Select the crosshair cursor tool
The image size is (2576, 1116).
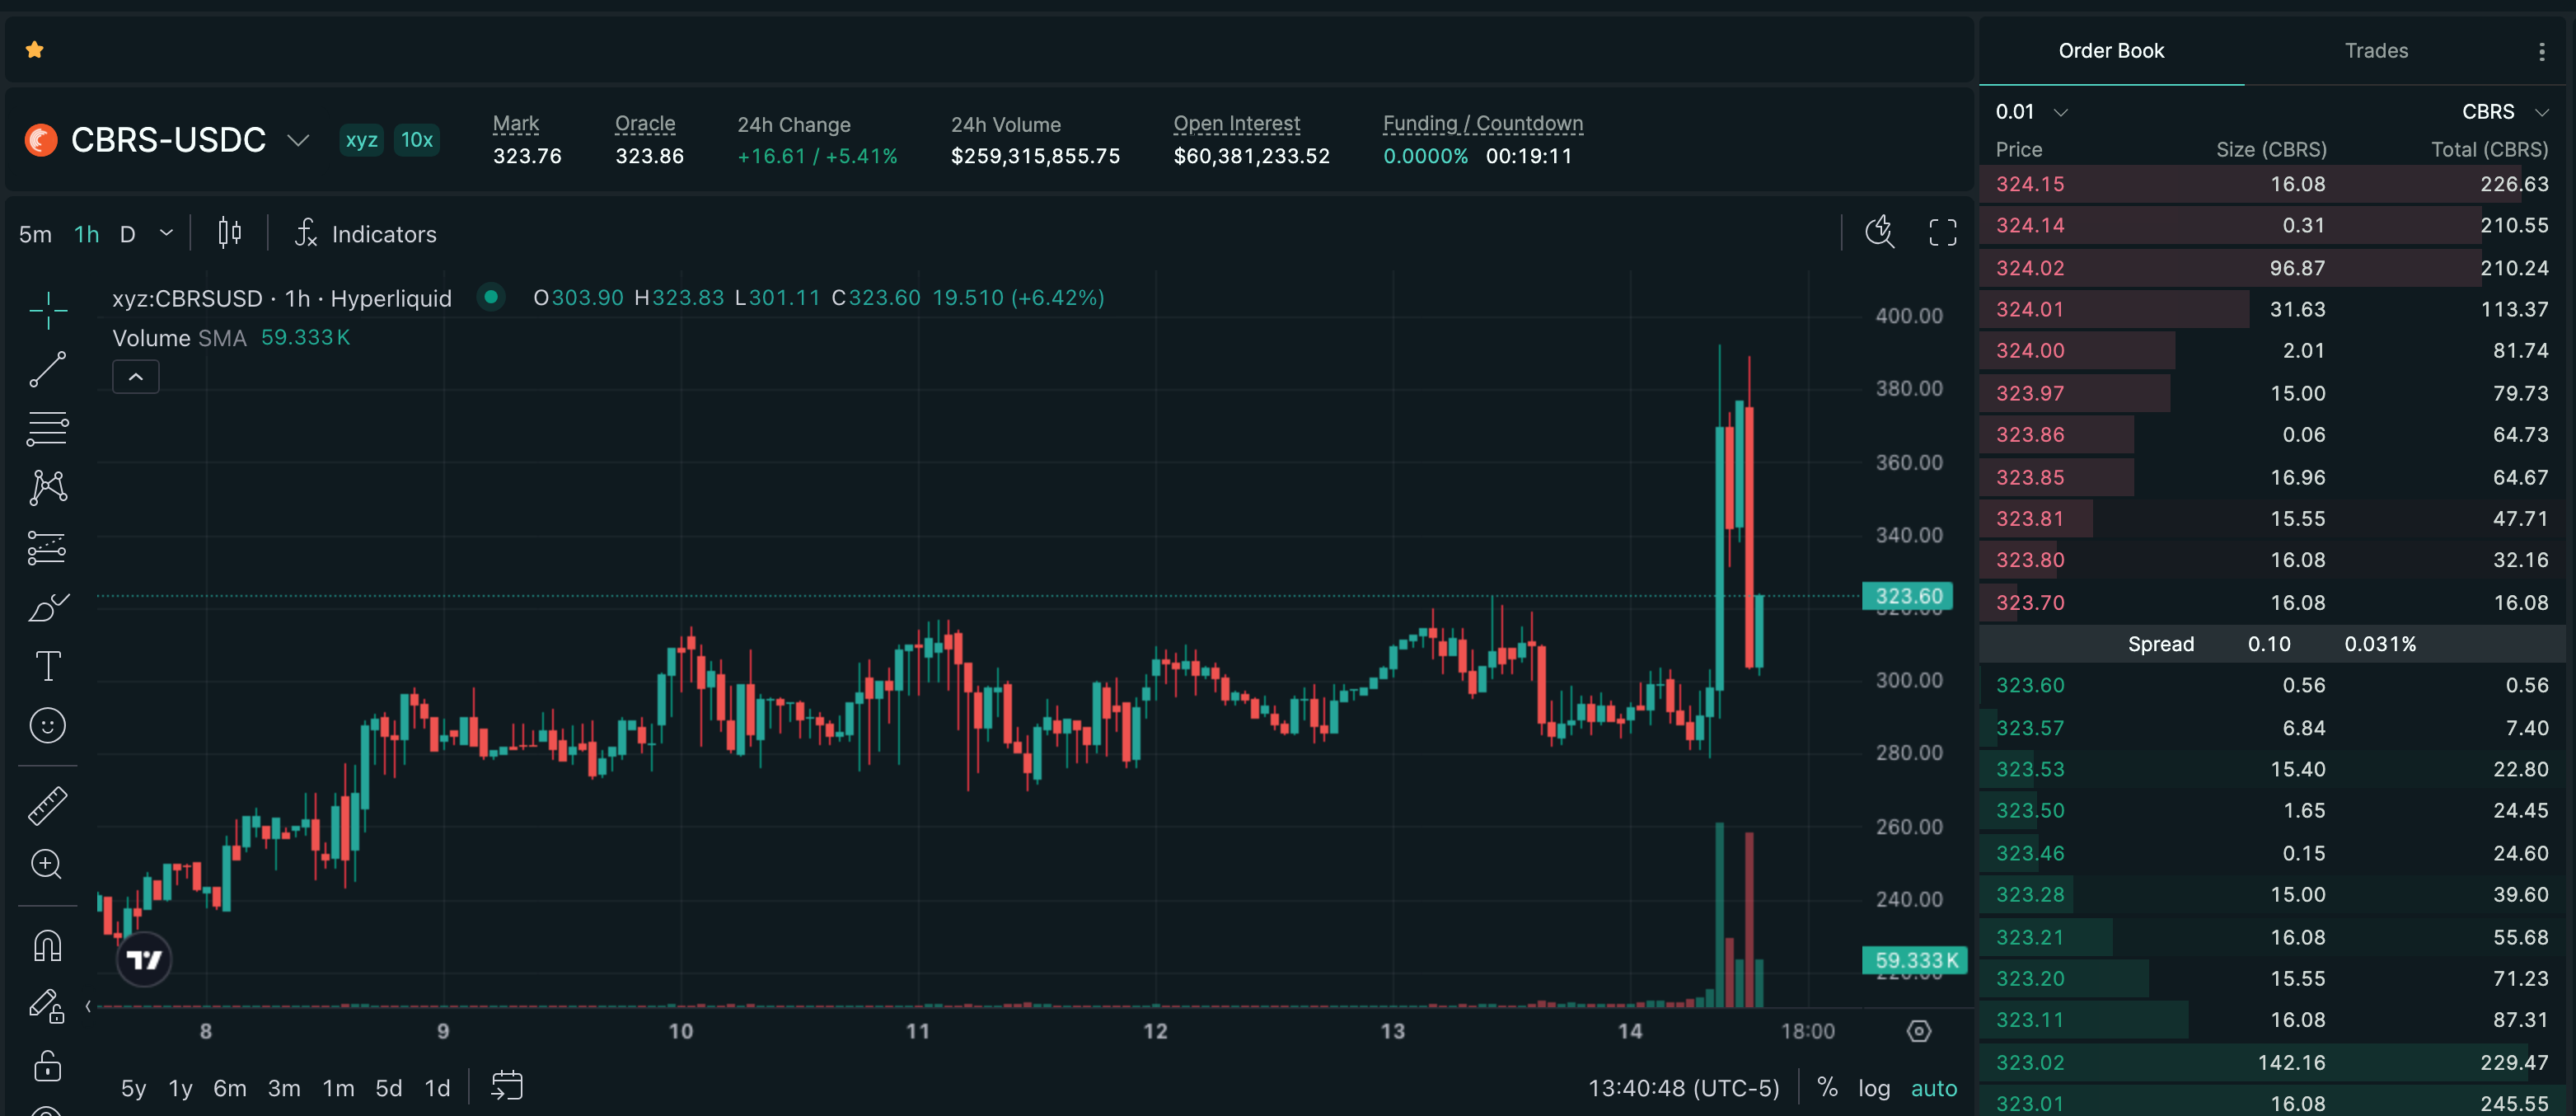pos(47,311)
